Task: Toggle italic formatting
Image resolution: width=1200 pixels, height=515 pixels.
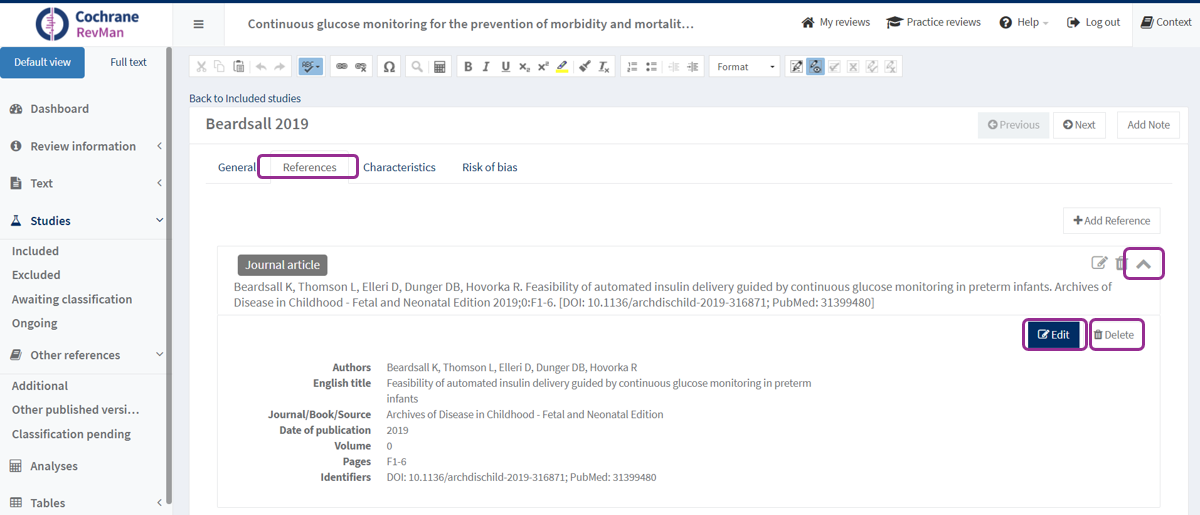Action: (x=486, y=67)
